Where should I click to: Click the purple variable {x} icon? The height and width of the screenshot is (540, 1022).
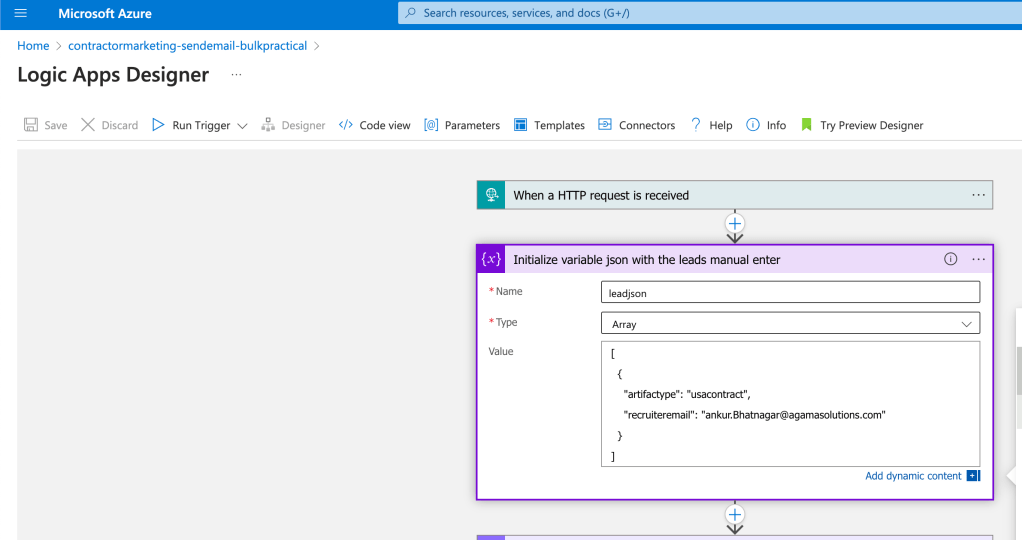point(491,259)
